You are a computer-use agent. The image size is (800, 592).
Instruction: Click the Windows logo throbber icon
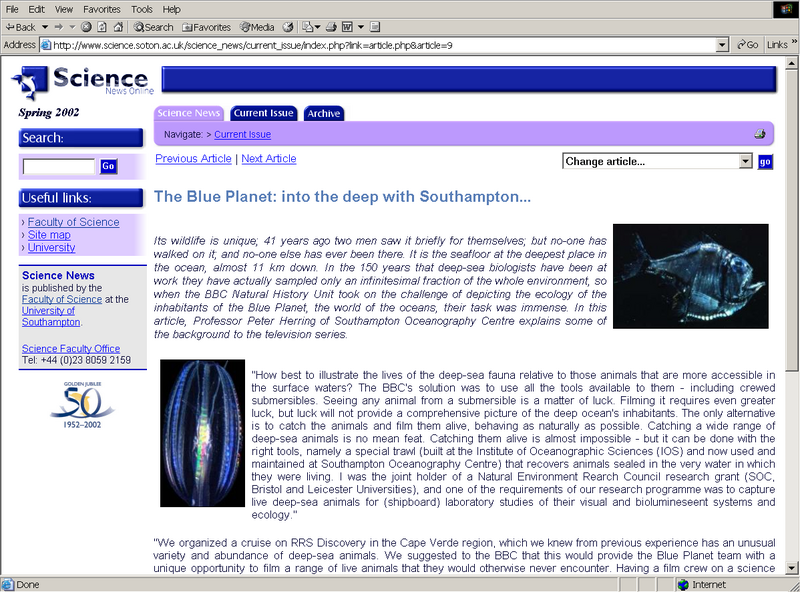tap(786, 10)
